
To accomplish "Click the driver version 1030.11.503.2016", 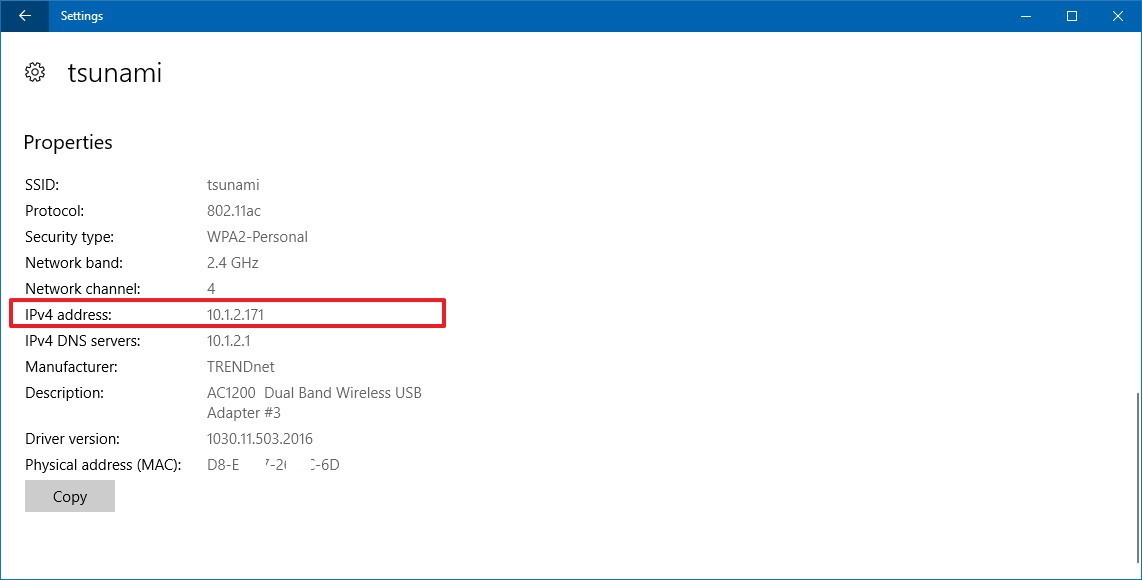I will 260,439.
